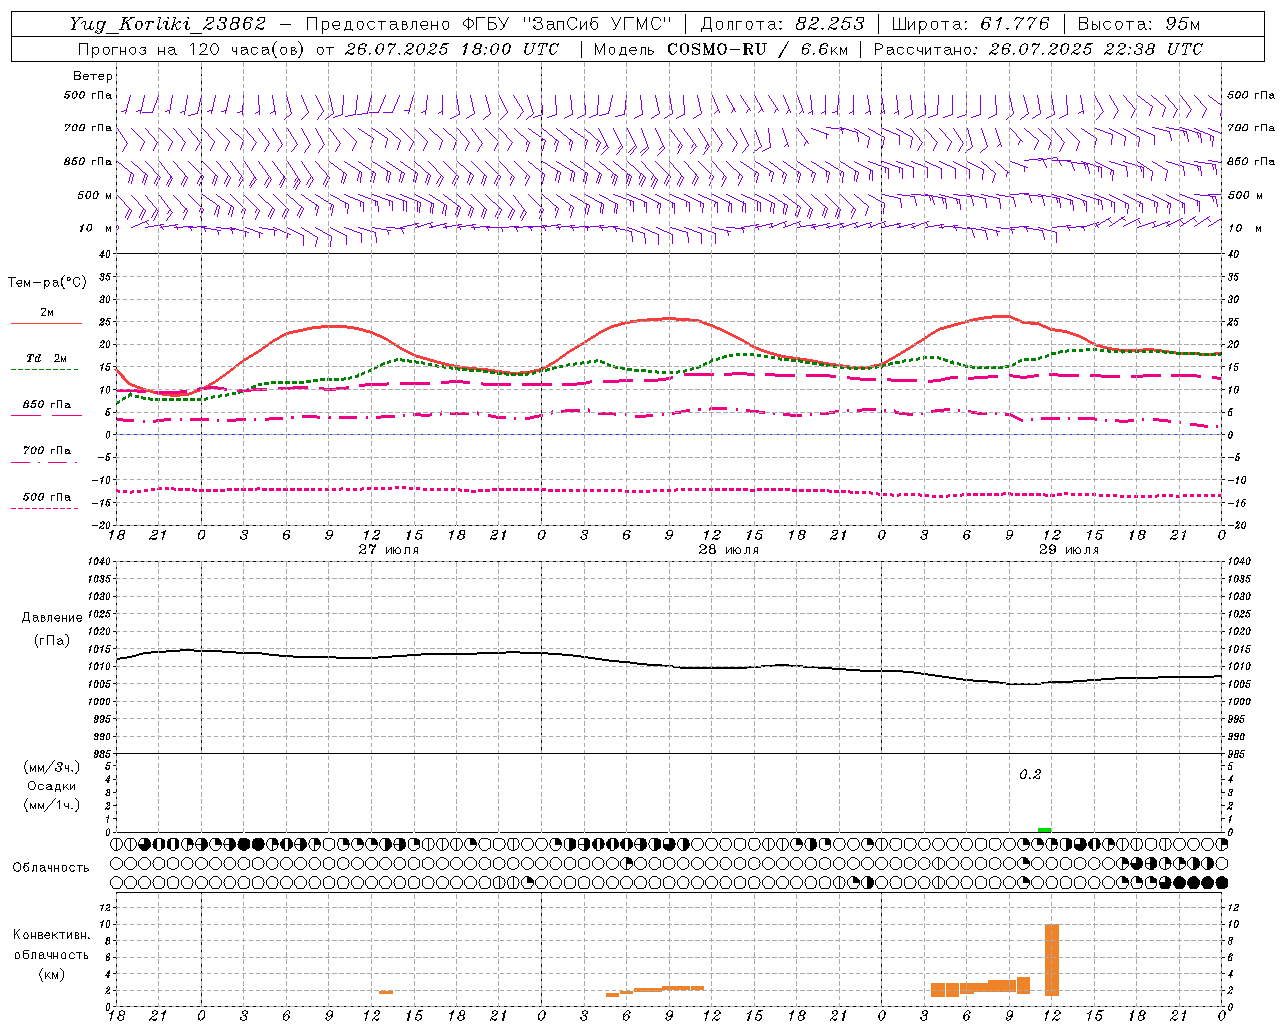The height and width of the screenshot is (1024, 1280).
Task: Click the Рассчитано: 26.07.2025 22:38 UTC text
Action: pos(1038,49)
